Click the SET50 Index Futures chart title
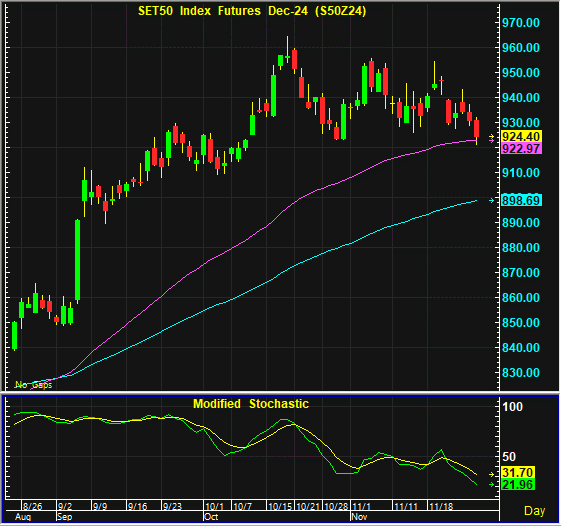 pos(252,11)
